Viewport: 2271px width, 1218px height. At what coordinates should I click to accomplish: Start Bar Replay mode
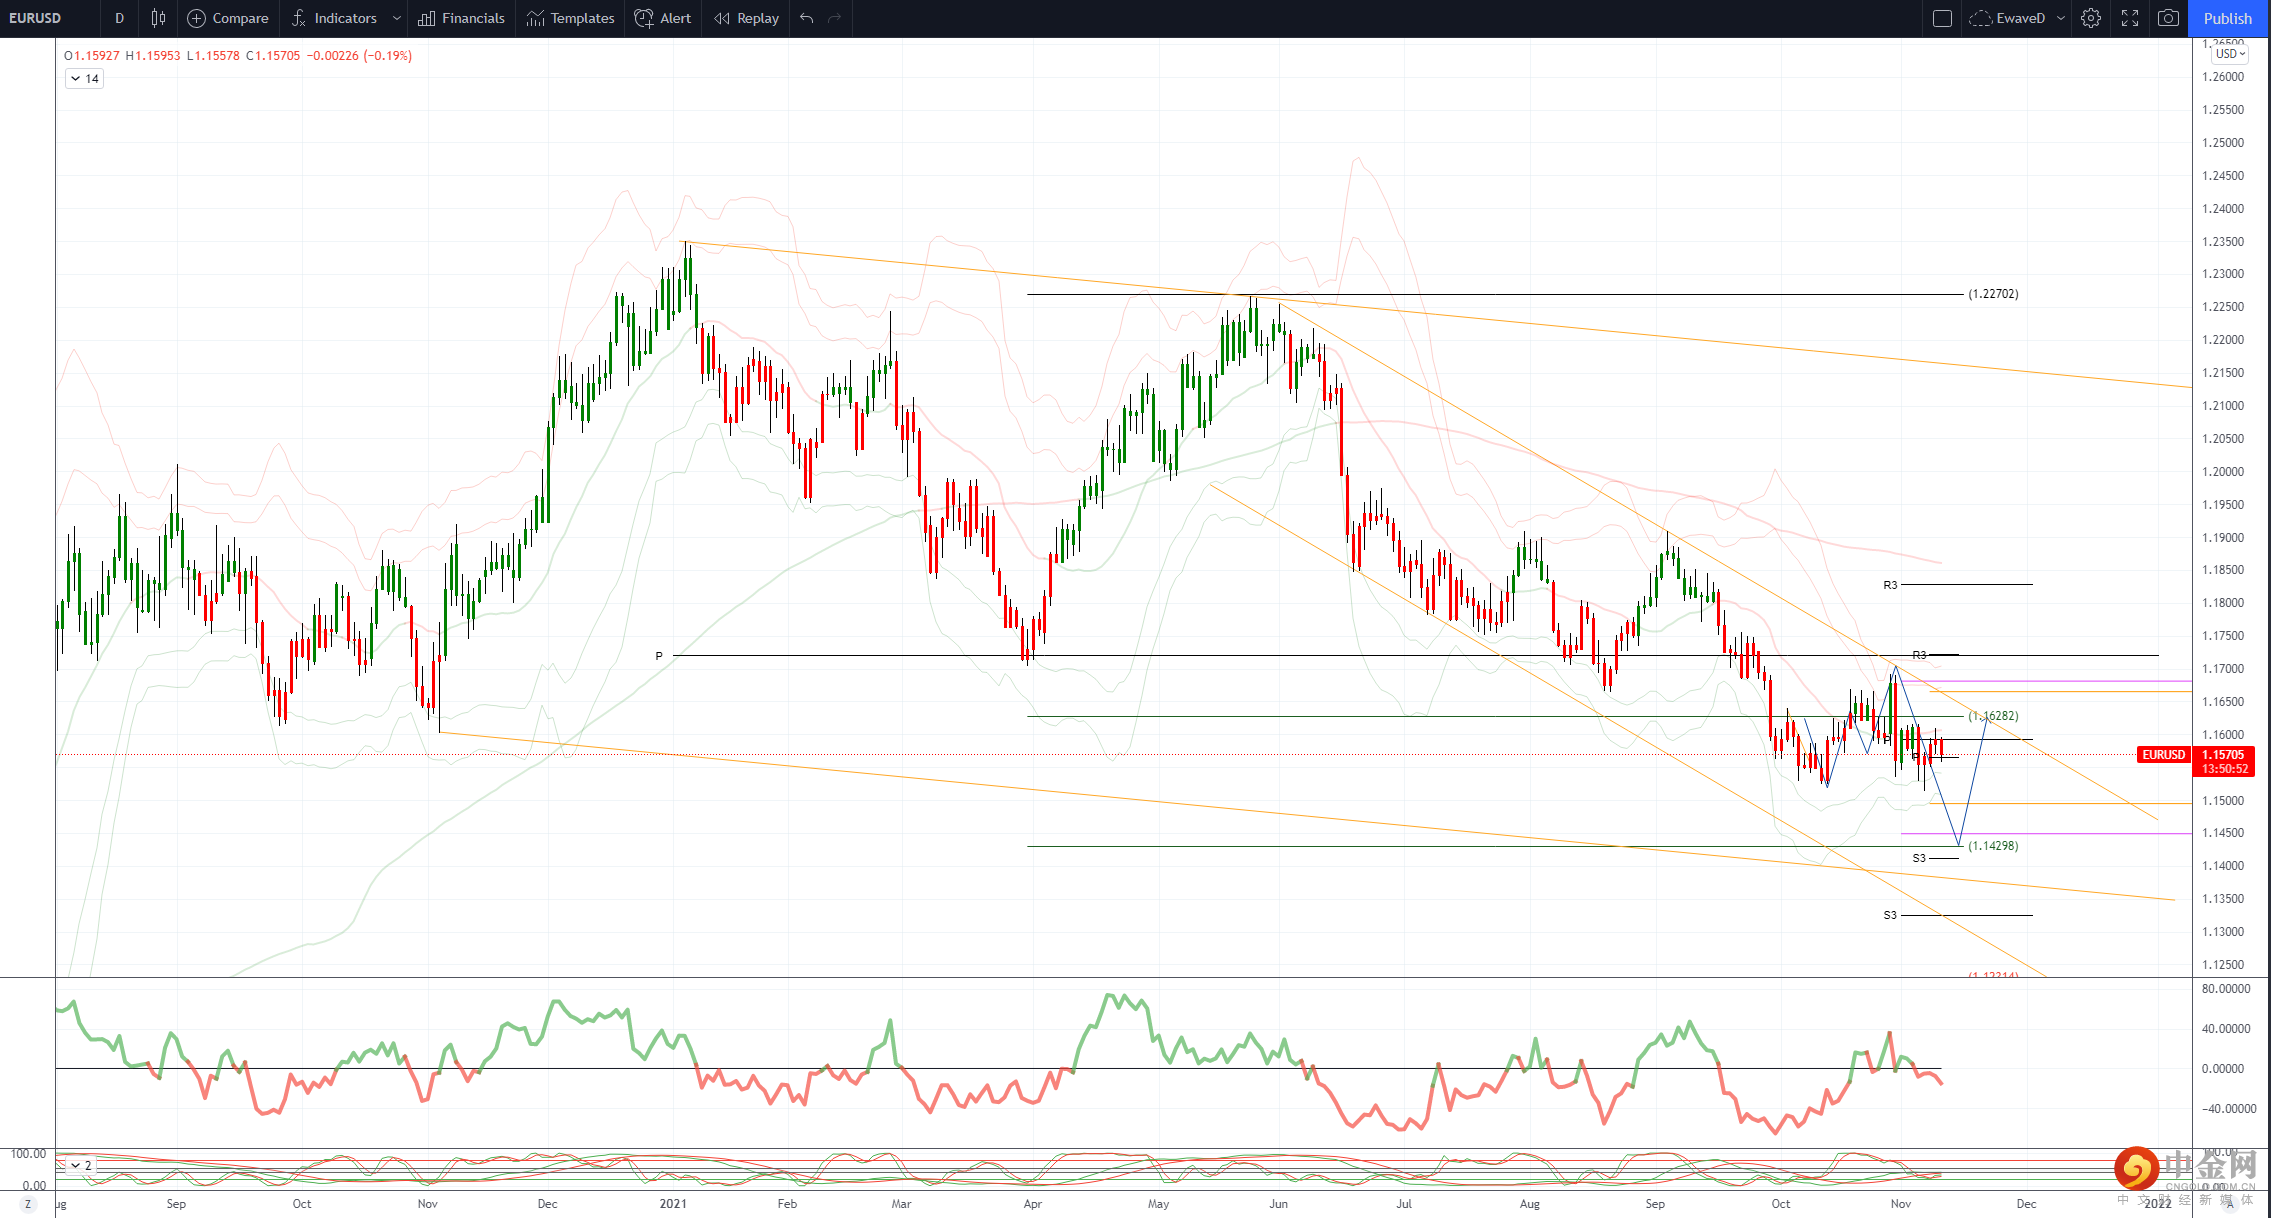[x=746, y=18]
